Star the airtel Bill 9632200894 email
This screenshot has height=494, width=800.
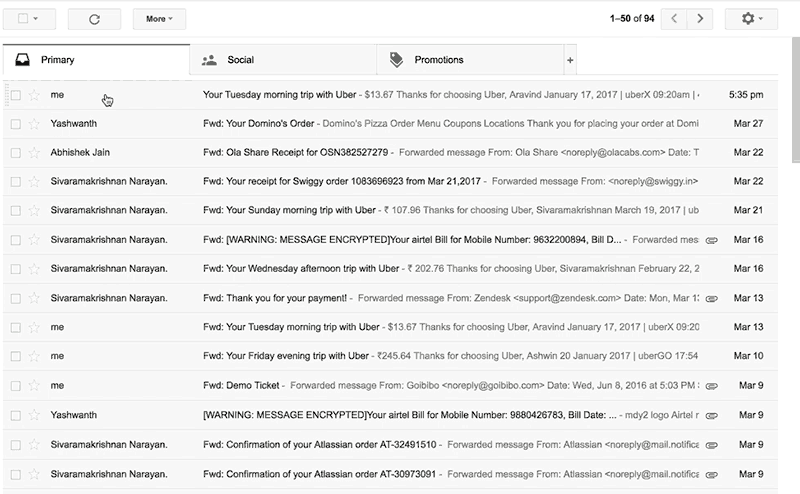[x=34, y=240]
